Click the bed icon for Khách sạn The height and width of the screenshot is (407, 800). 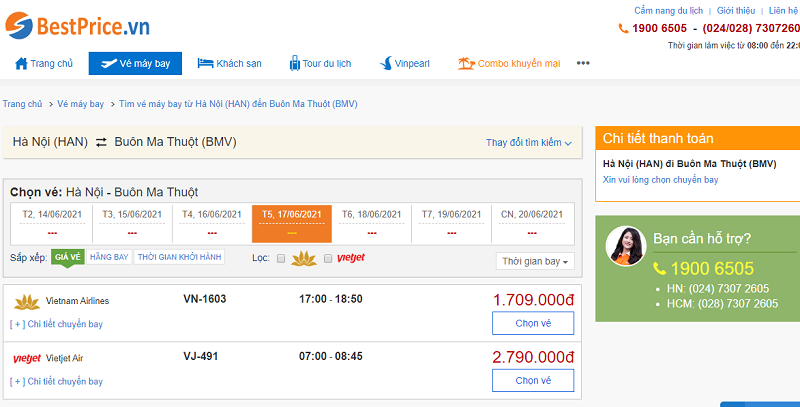point(205,64)
